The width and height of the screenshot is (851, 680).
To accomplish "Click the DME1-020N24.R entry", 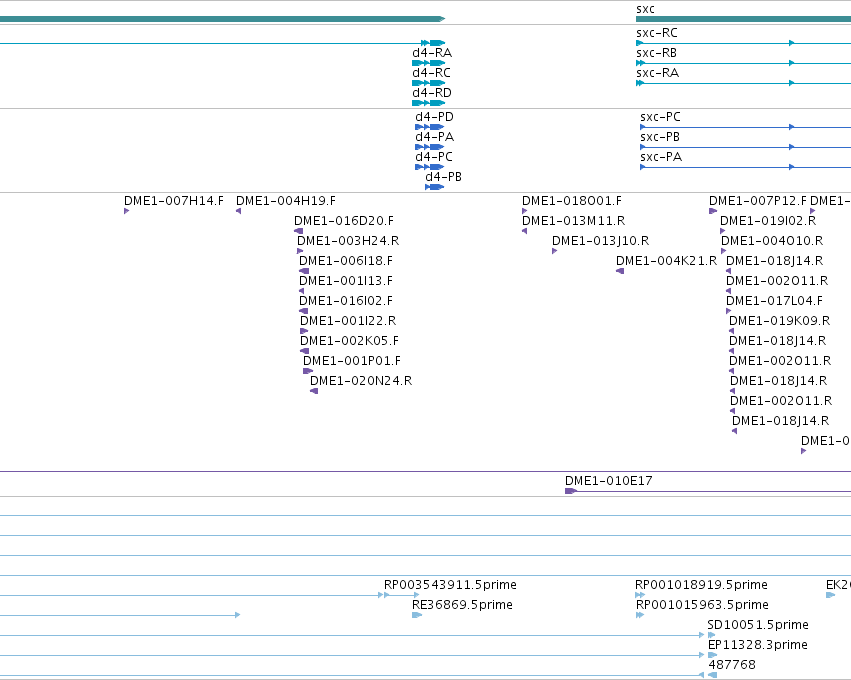I will (361, 382).
